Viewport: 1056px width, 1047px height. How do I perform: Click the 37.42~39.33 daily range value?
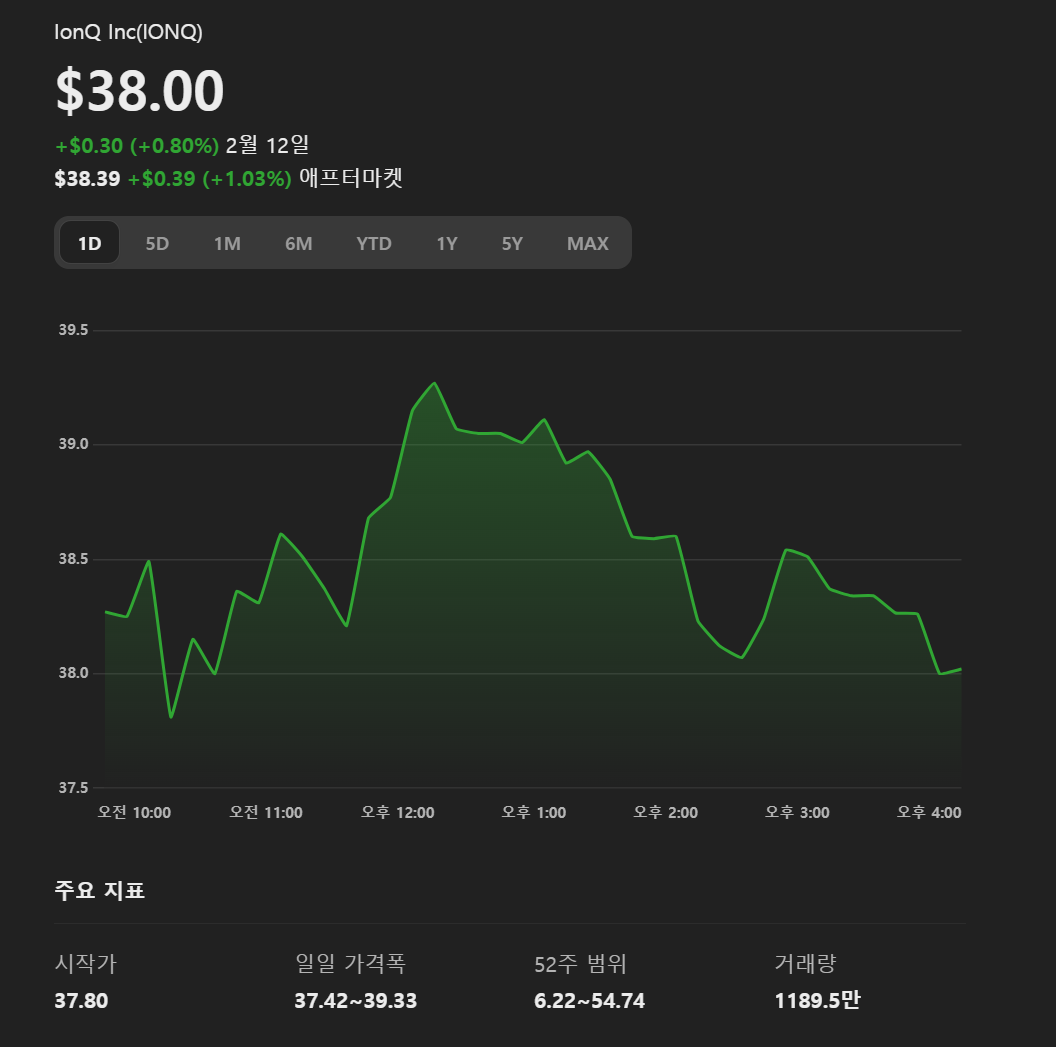point(356,1001)
